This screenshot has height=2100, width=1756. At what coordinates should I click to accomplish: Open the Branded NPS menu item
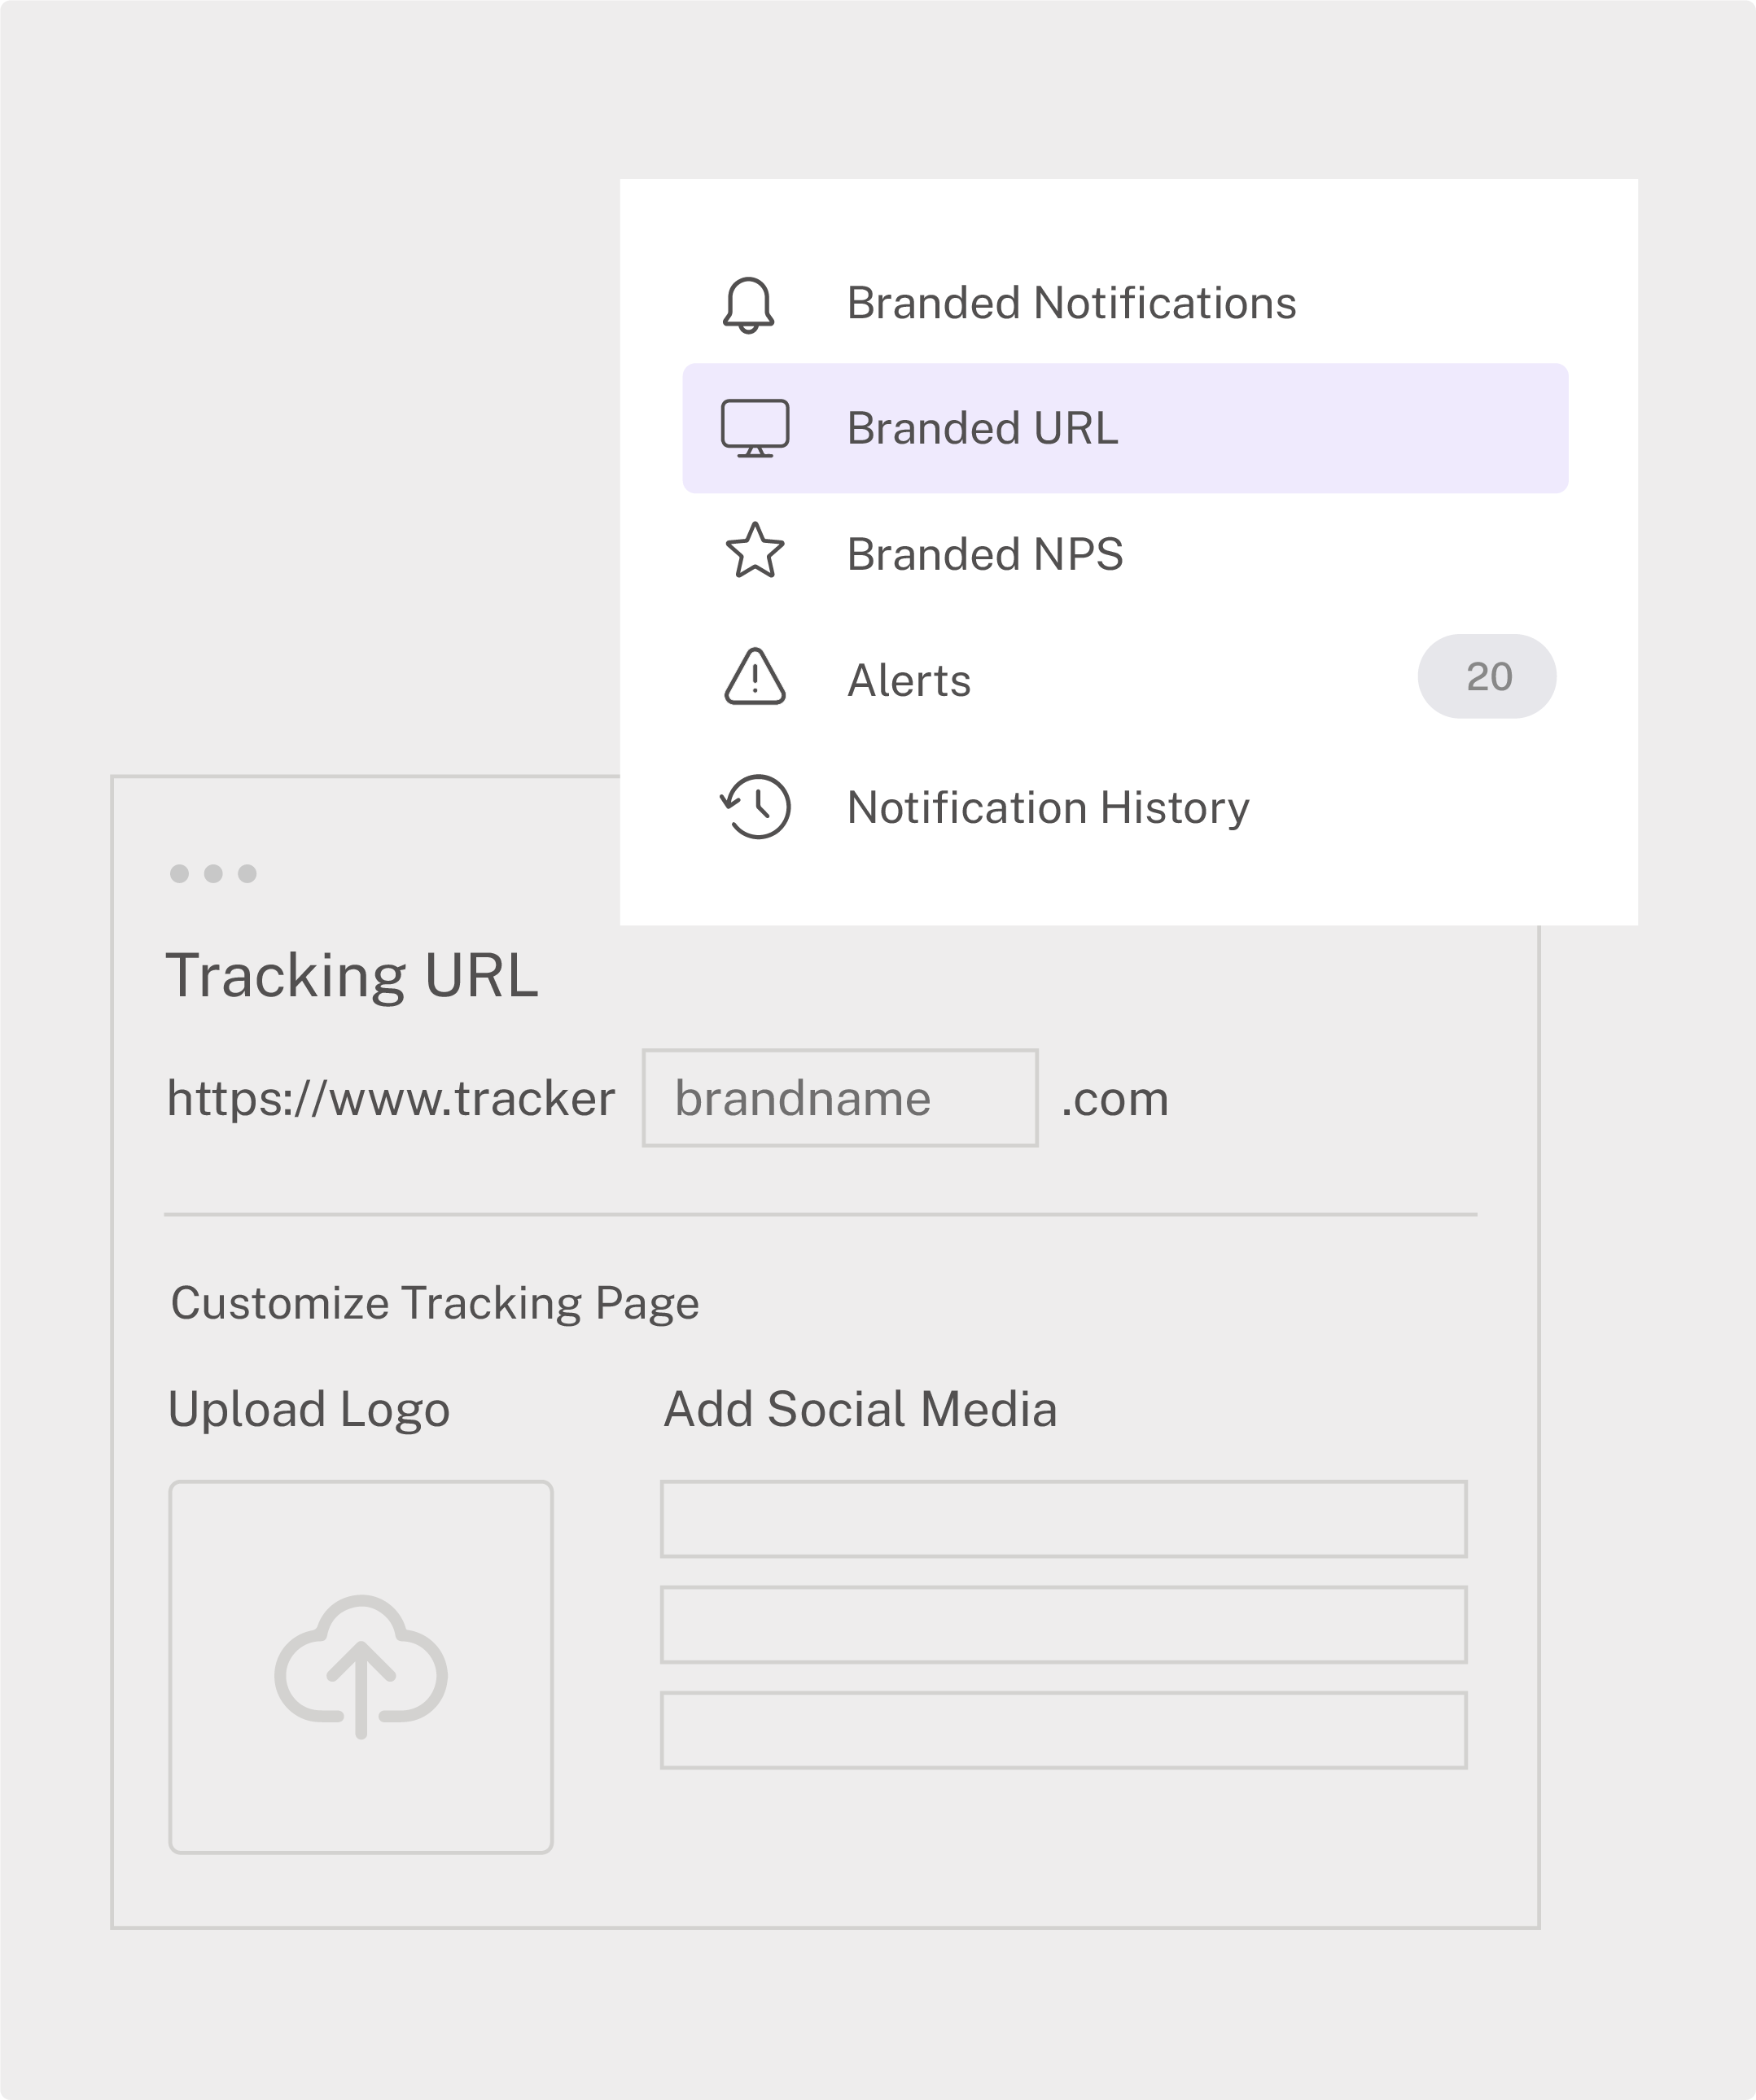984,554
